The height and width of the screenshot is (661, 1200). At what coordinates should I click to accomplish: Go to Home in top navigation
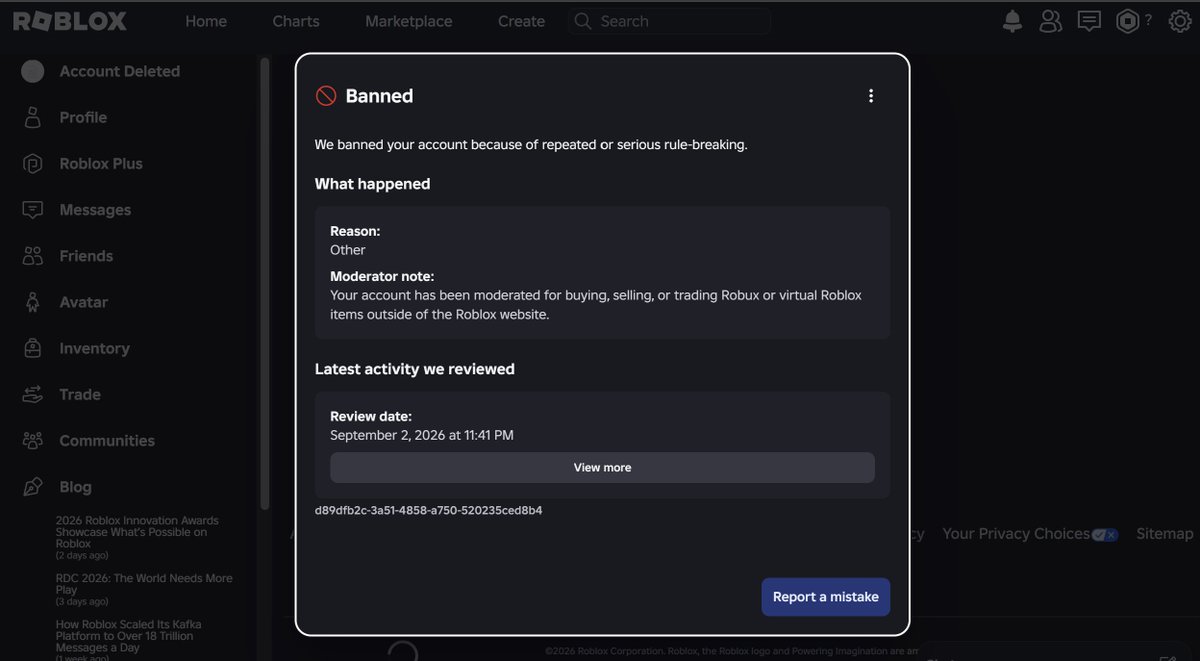click(x=206, y=21)
